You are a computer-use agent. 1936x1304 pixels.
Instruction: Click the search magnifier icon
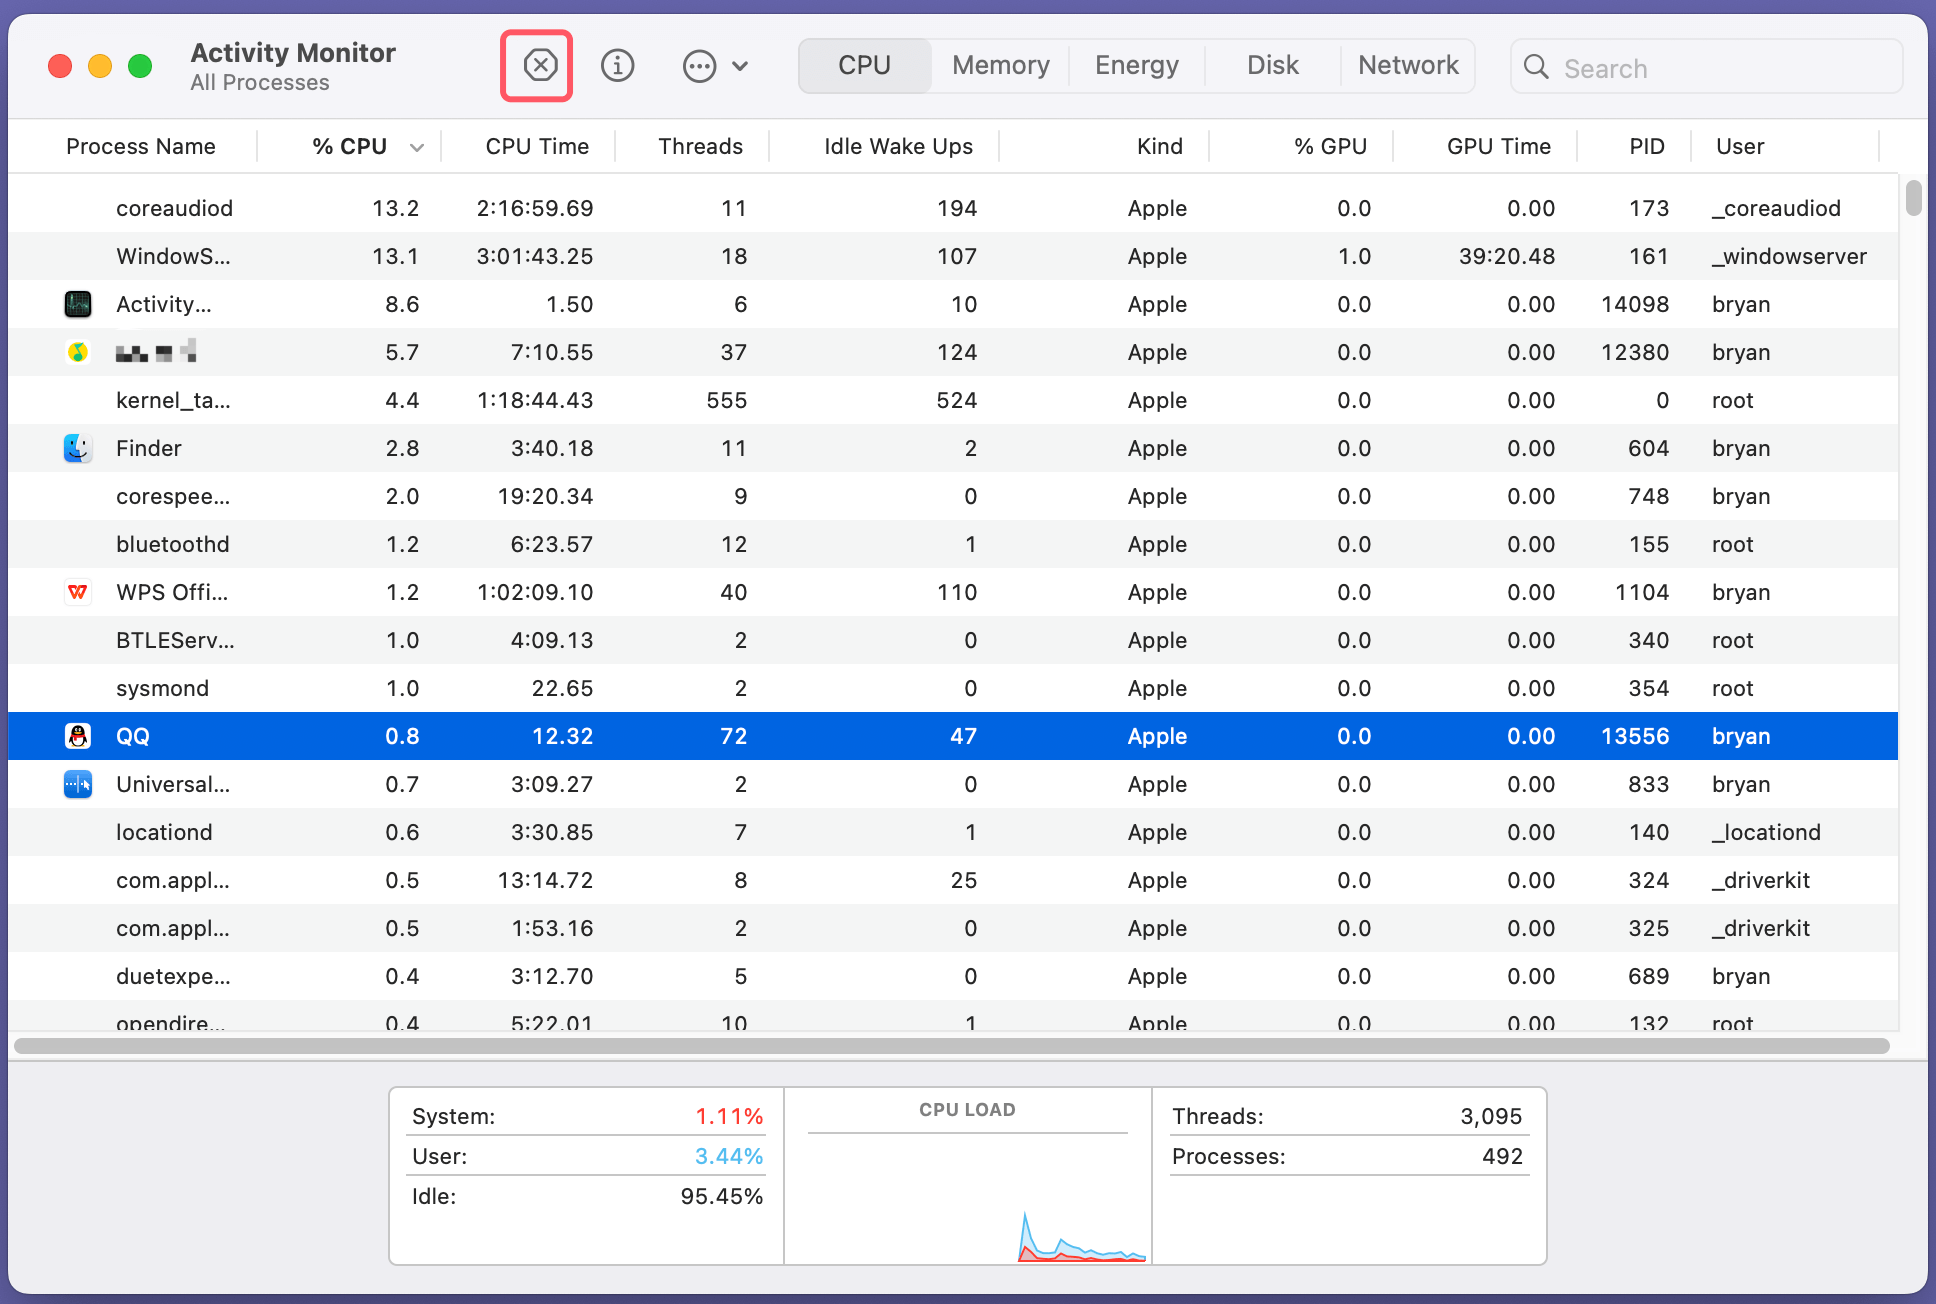coord(1537,67)
